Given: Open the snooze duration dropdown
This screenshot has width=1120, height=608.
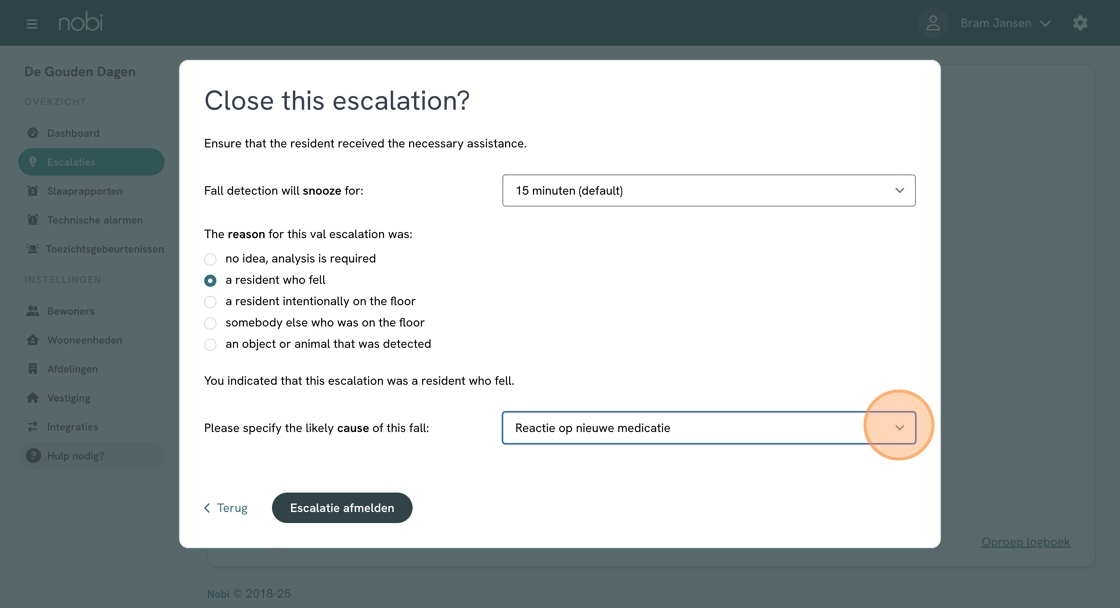Looking at the screenshot, I should 709,191.
